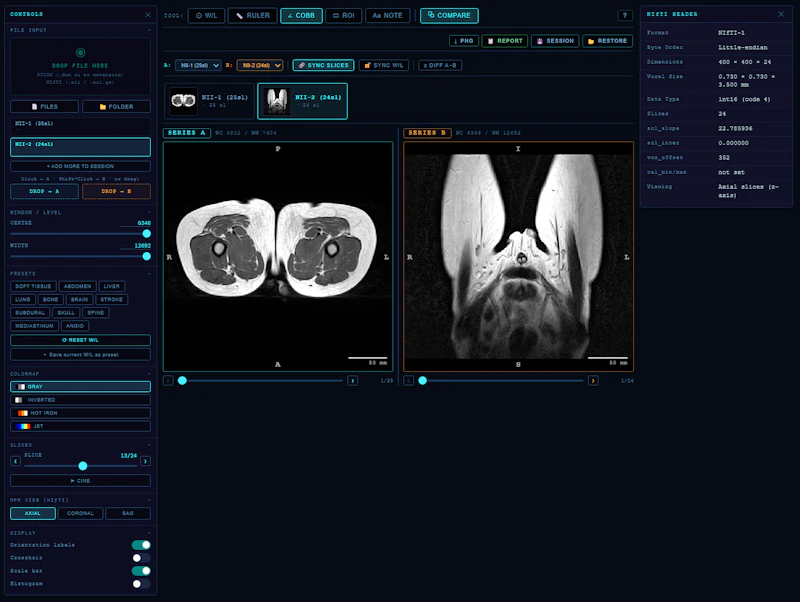Select the W/L window-level tool

pyautogui.click(x=206, y=16)
